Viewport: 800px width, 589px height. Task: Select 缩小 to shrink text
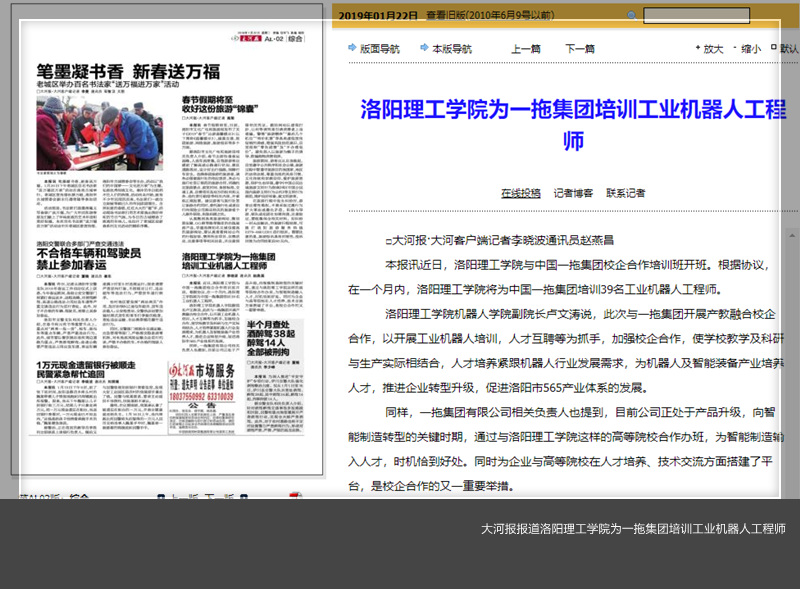click(750, 48)
